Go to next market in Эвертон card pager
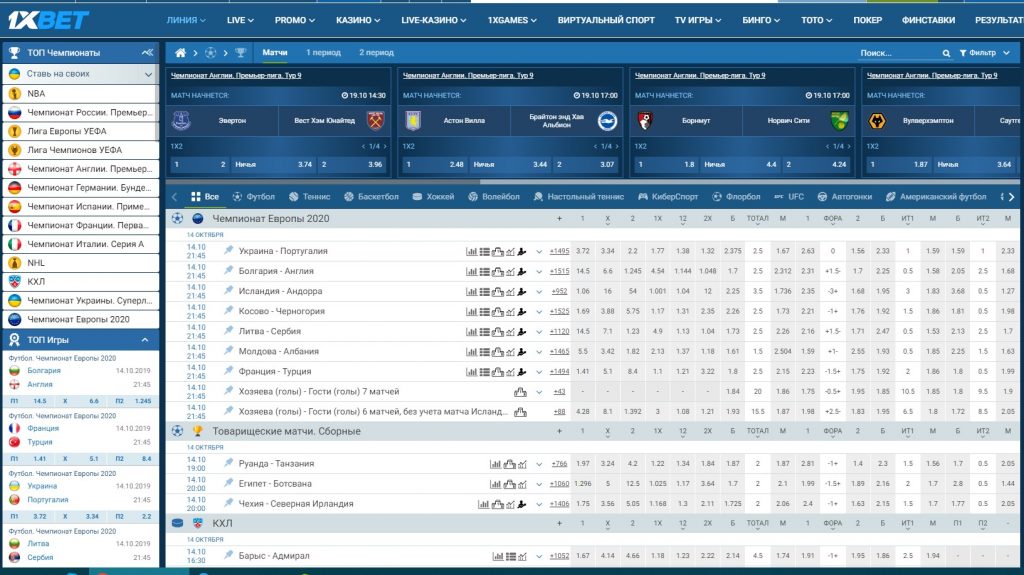Image resolution: width=1024 pixels, height=575 pixels. click(x=385, y=146)
